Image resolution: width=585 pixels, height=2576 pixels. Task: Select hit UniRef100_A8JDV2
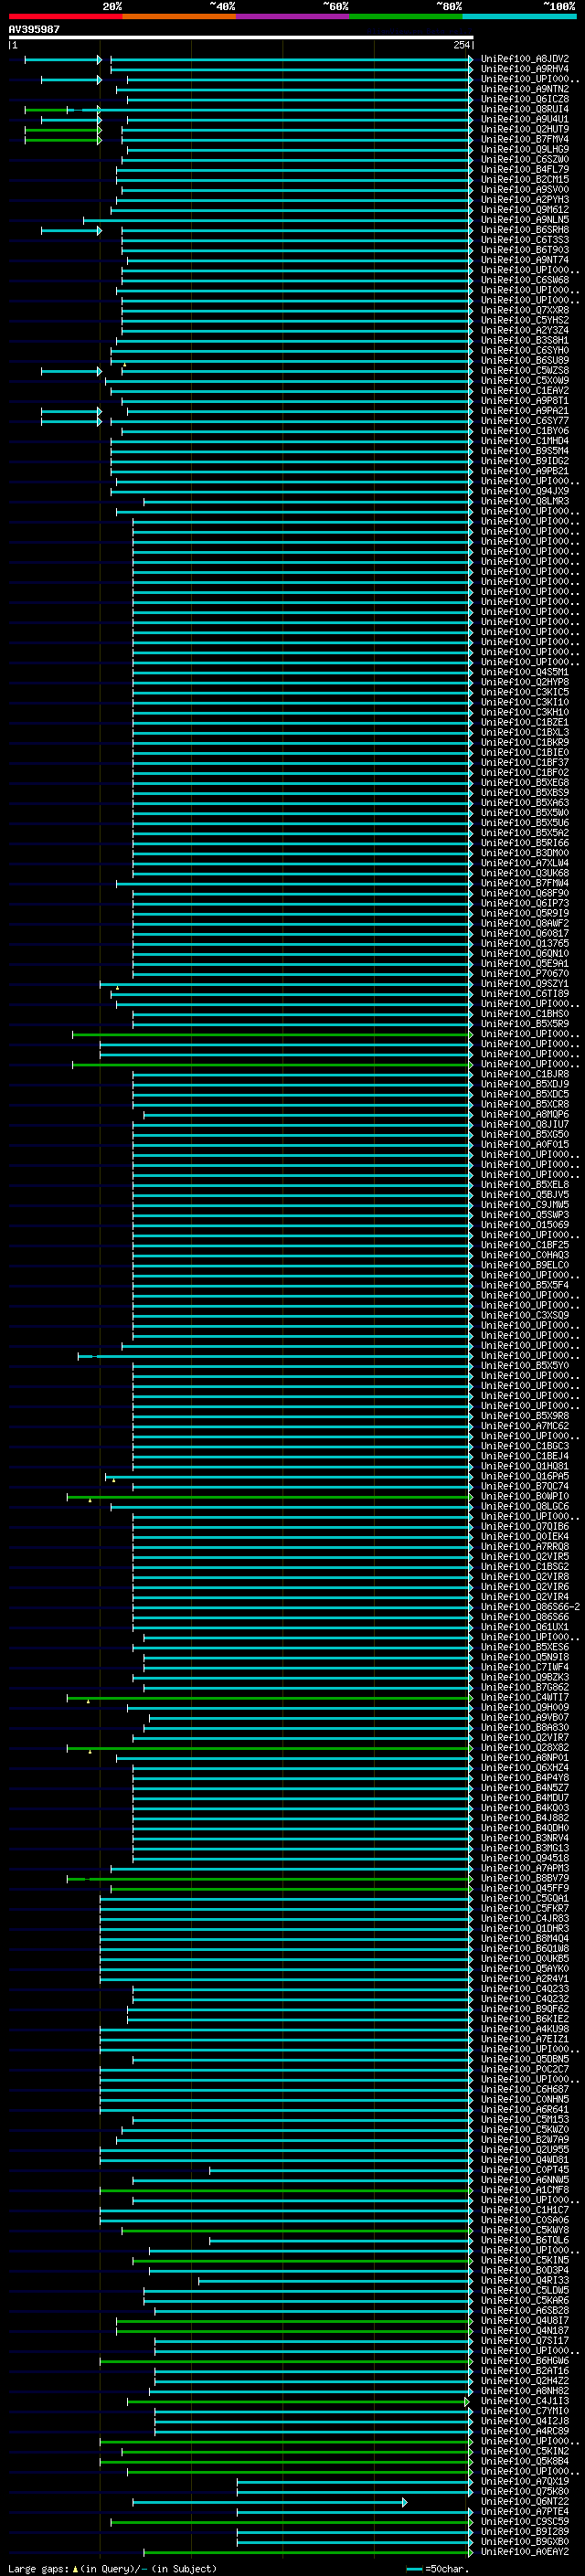click(524, 59)
